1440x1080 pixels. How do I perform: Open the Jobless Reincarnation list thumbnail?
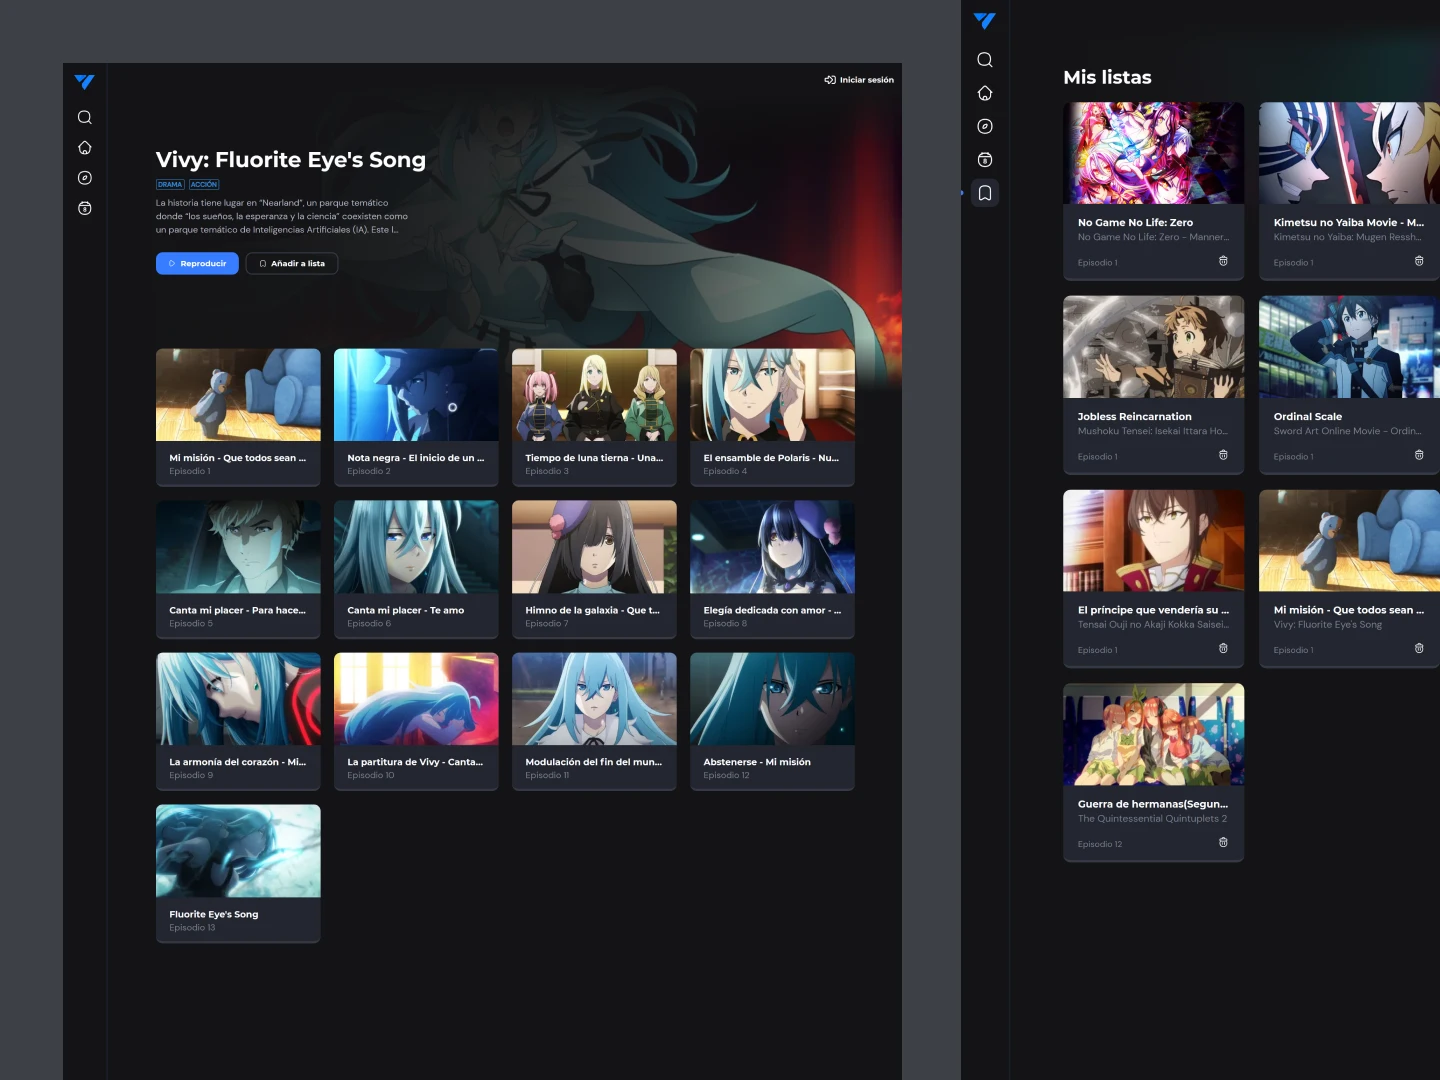point(1154,347)
